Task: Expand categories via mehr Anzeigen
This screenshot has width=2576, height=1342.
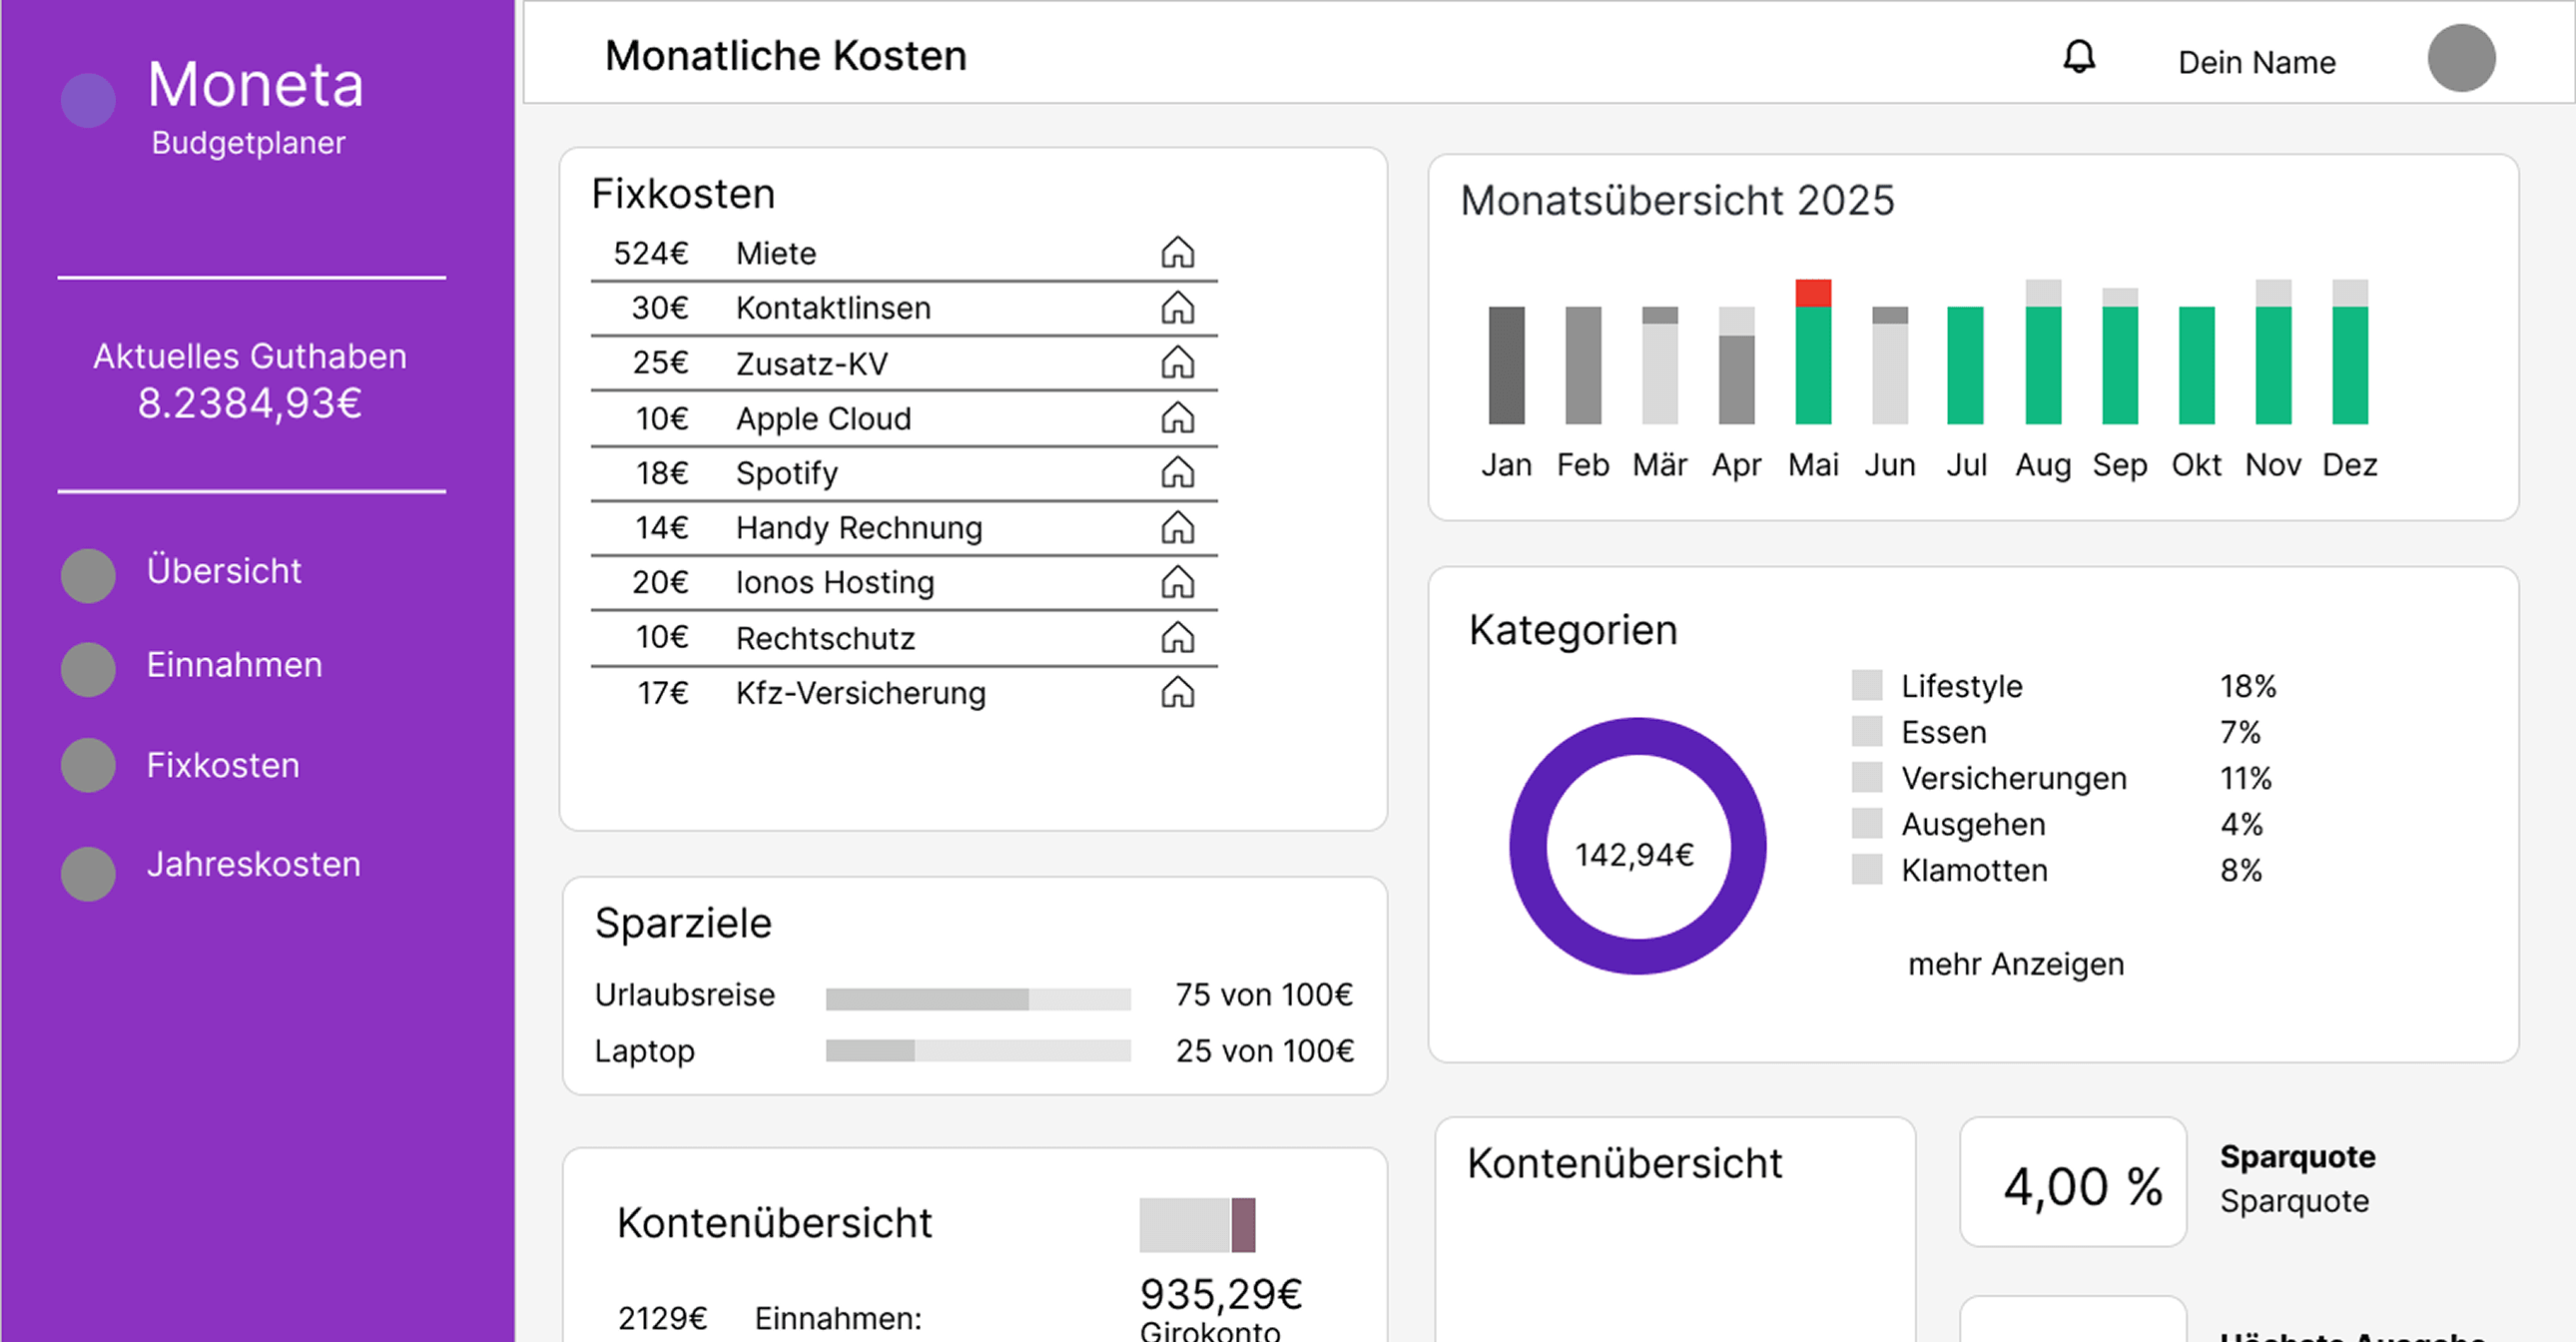Action: click(x=2015, y=963)
